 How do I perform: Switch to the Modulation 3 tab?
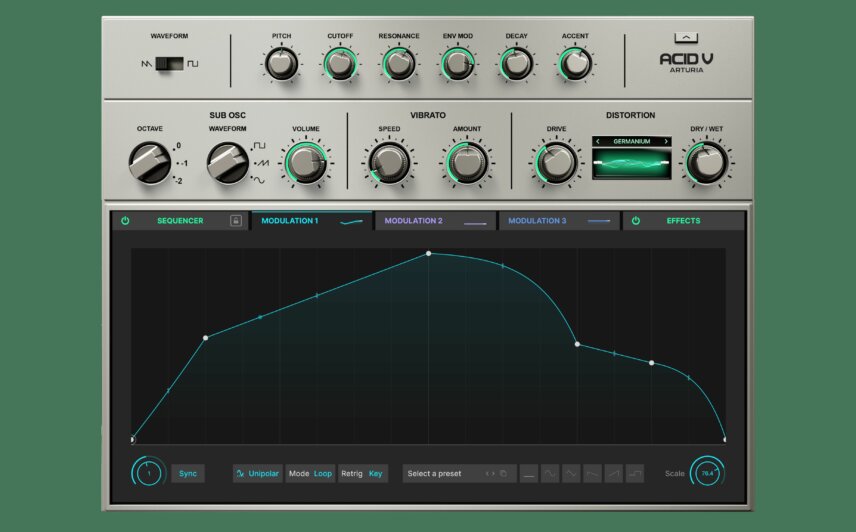559,221
